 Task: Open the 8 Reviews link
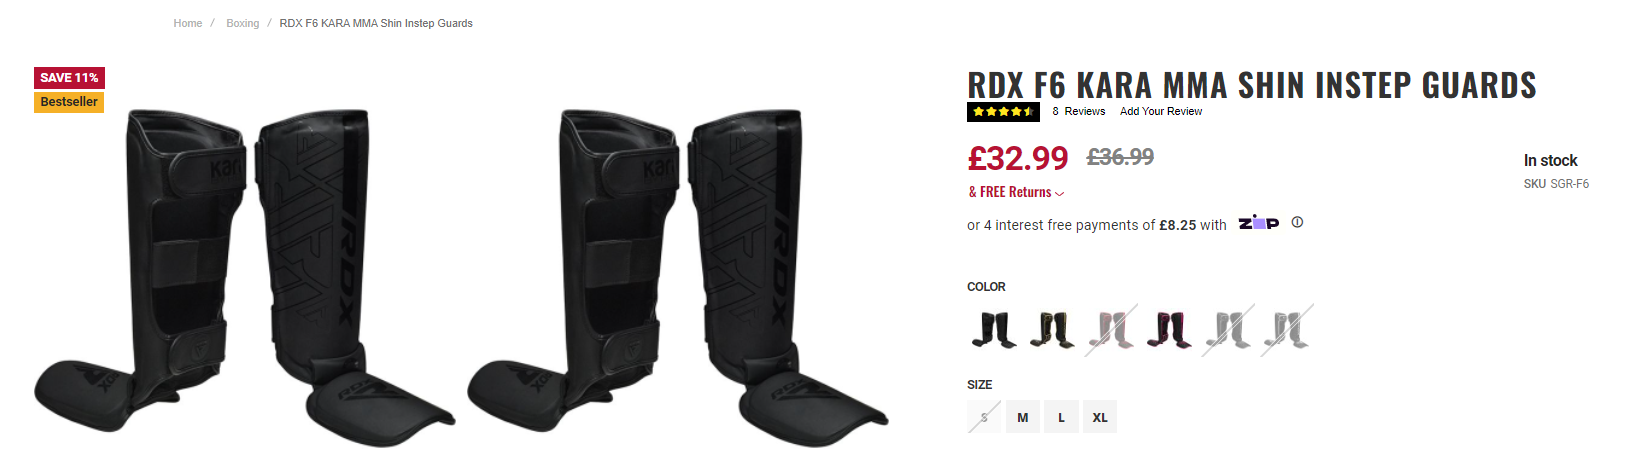click(1078, 111)
